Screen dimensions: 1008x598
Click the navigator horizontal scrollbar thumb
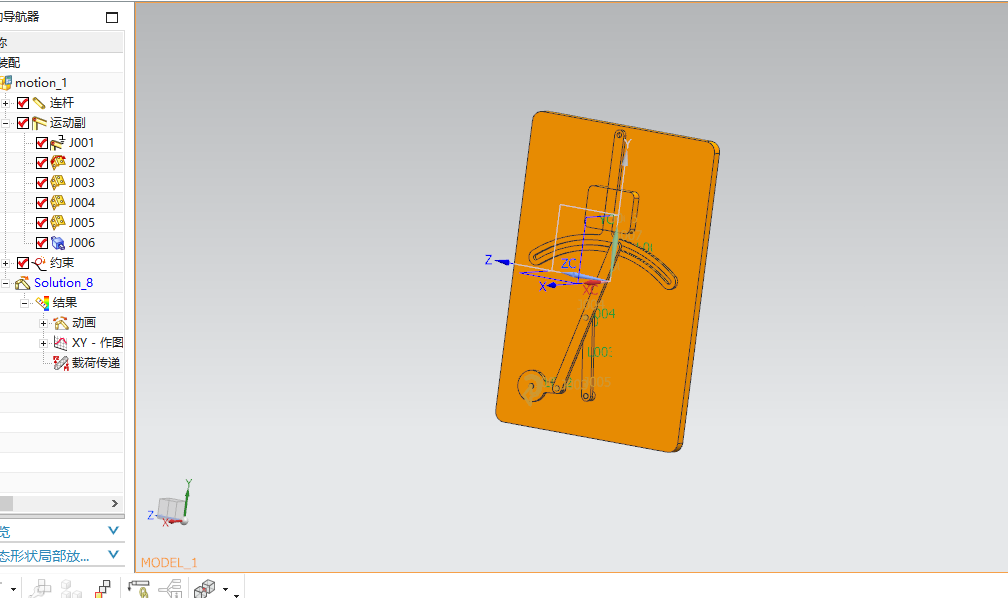click(6, 503)
